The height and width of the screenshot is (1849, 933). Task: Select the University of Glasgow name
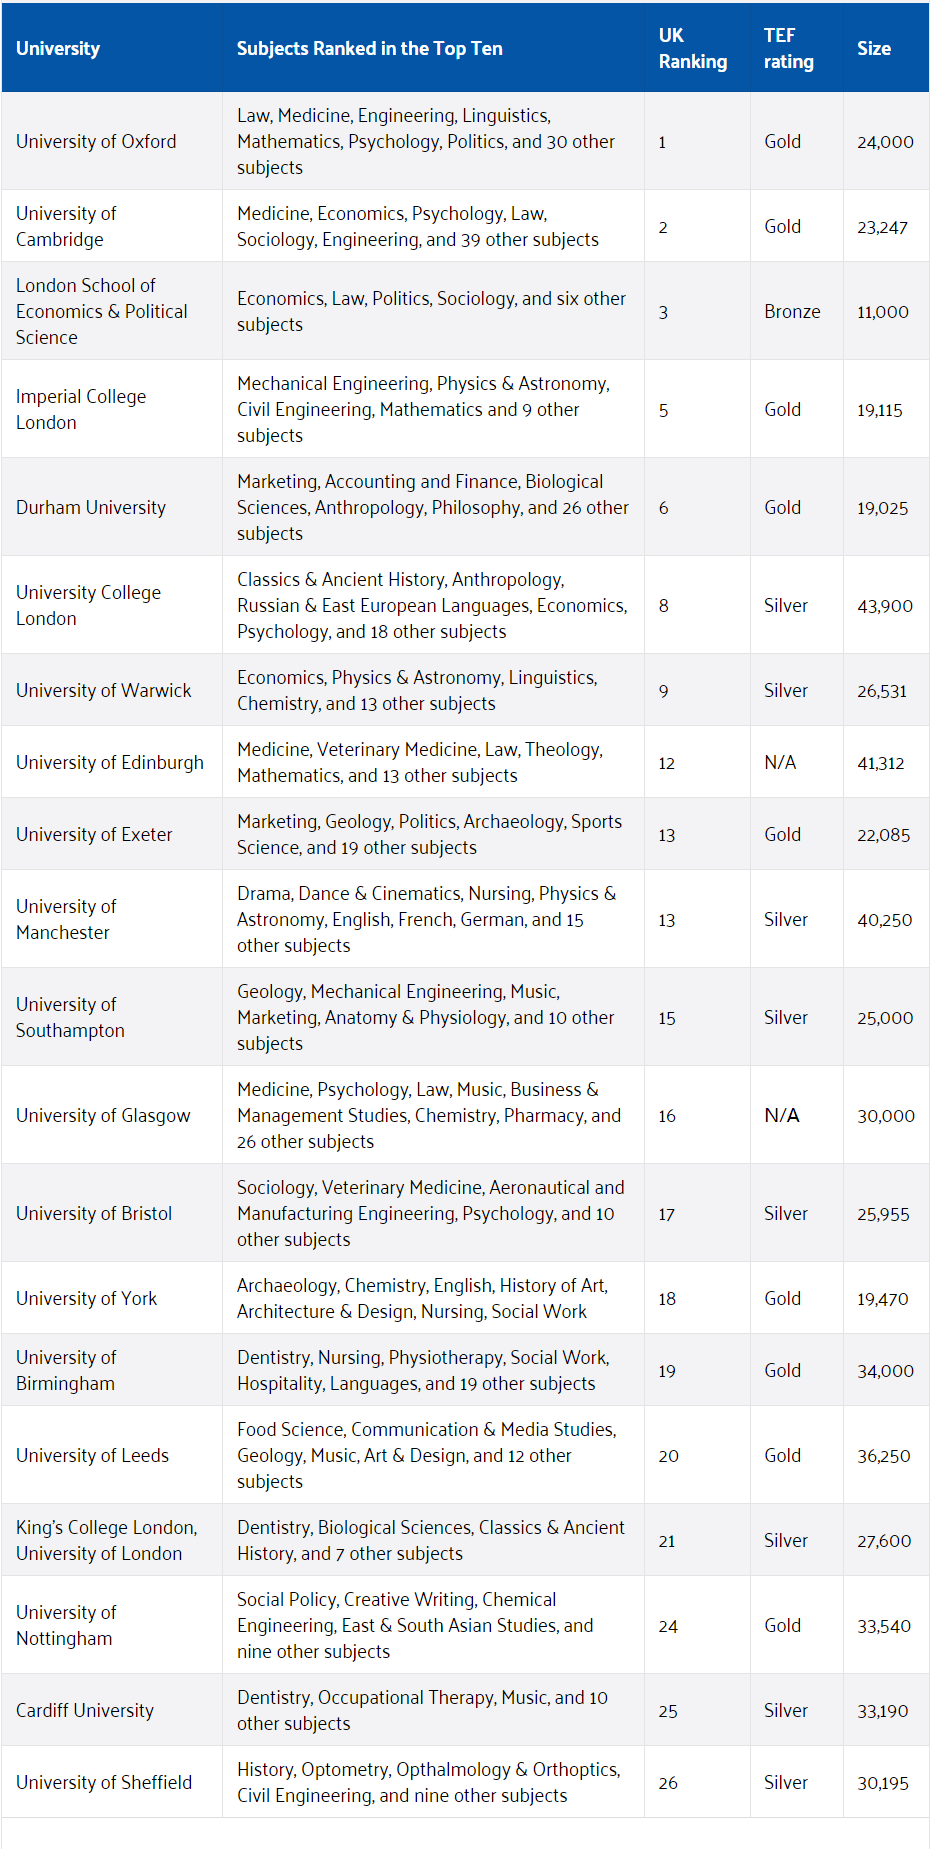(103, 1115)
